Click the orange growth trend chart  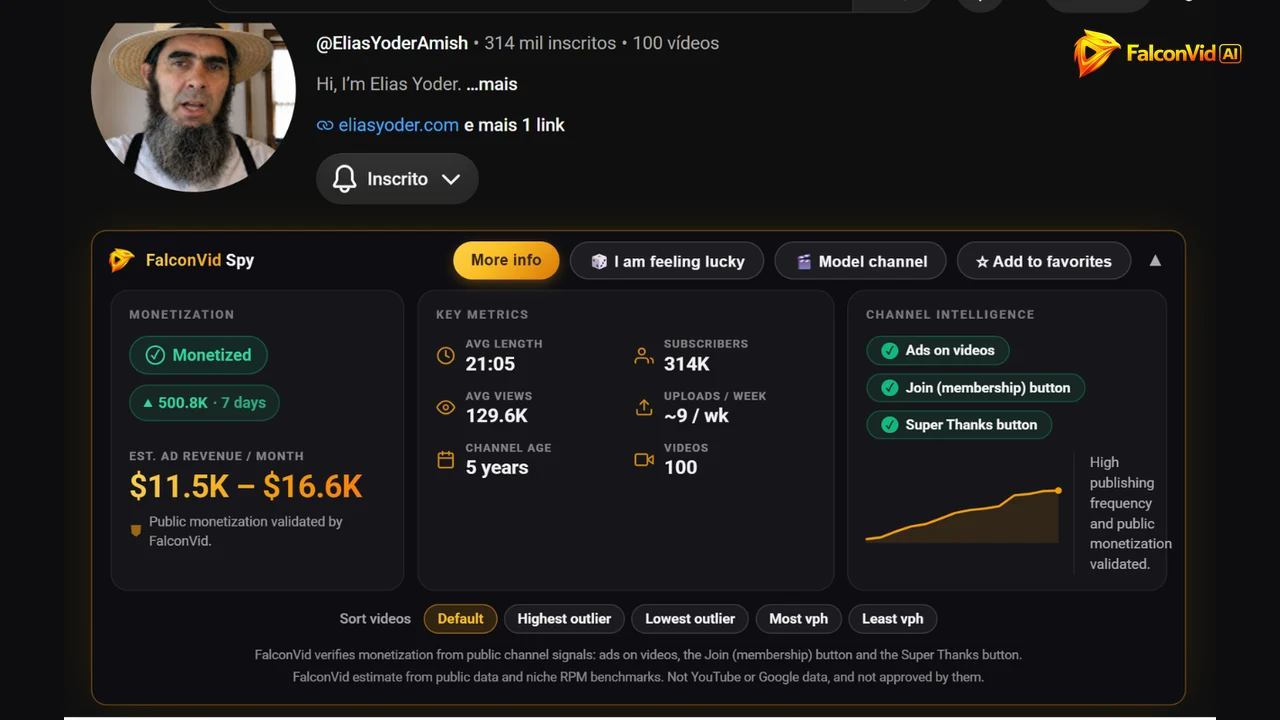pos(963,516)
